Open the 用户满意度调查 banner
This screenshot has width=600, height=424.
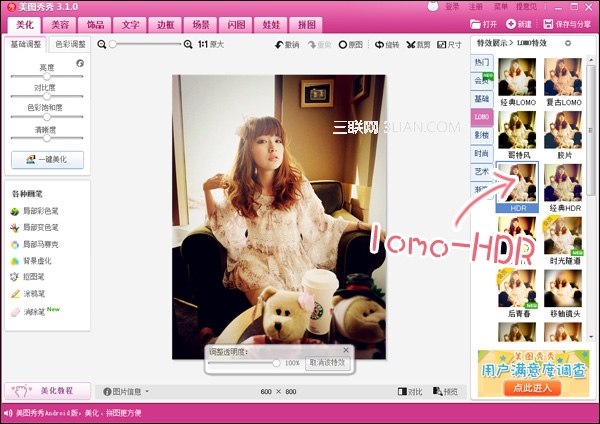[533, 373]
